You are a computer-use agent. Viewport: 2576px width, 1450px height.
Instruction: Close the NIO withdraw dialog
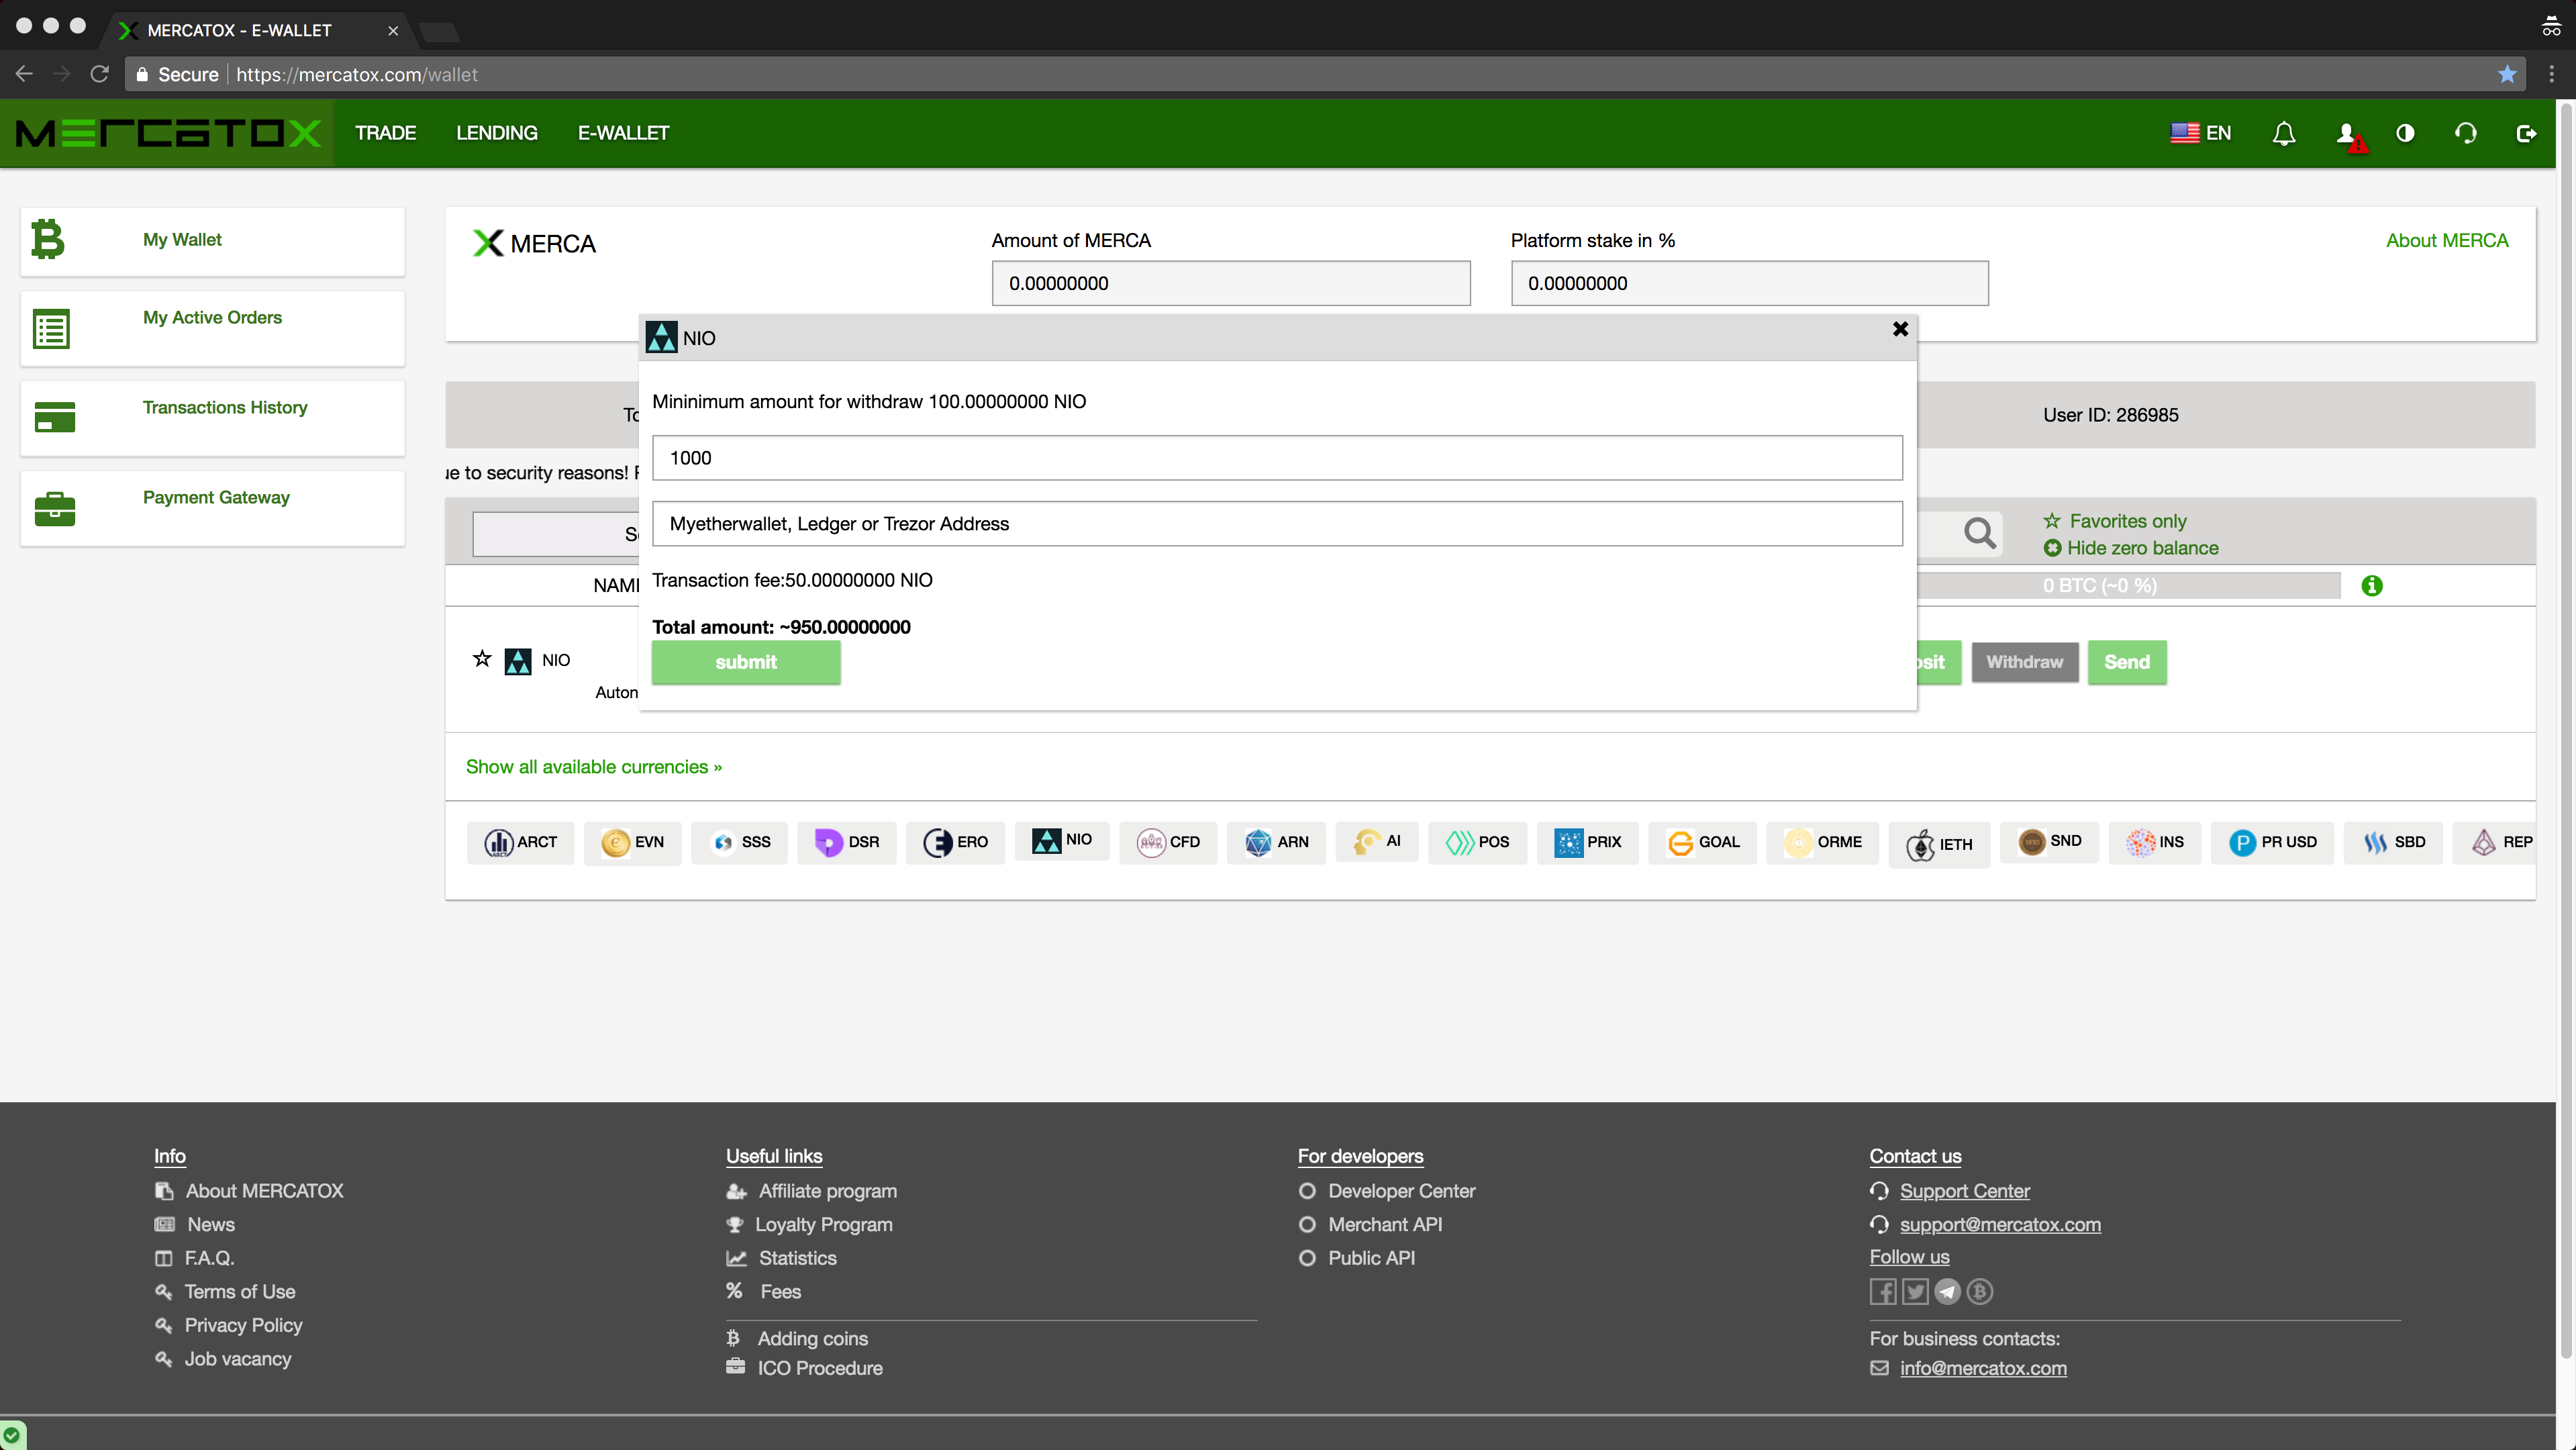point(1900,329)
